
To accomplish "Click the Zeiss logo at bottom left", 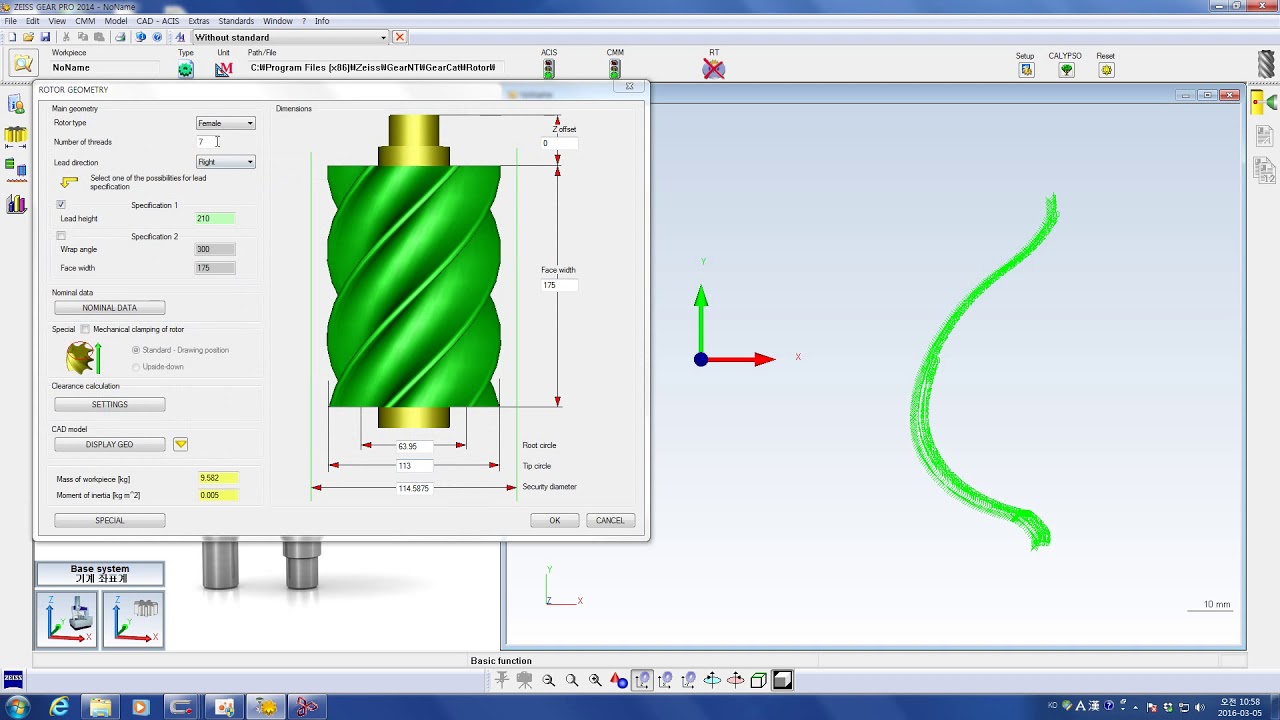I will coord(13,678).
